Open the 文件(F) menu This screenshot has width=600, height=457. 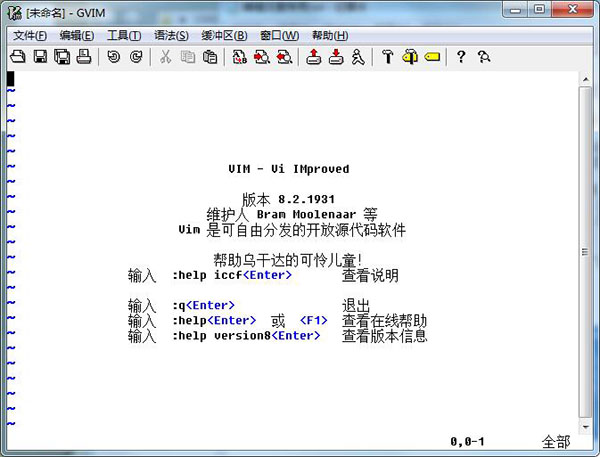click(30, 36)
